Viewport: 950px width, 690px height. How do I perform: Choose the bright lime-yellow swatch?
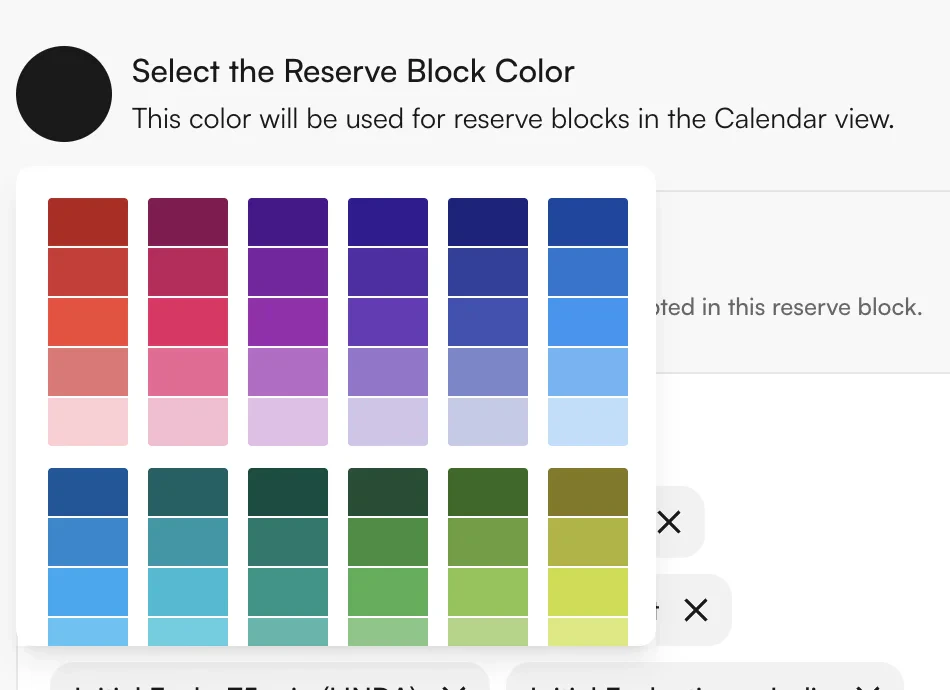(x=588, y=591)
